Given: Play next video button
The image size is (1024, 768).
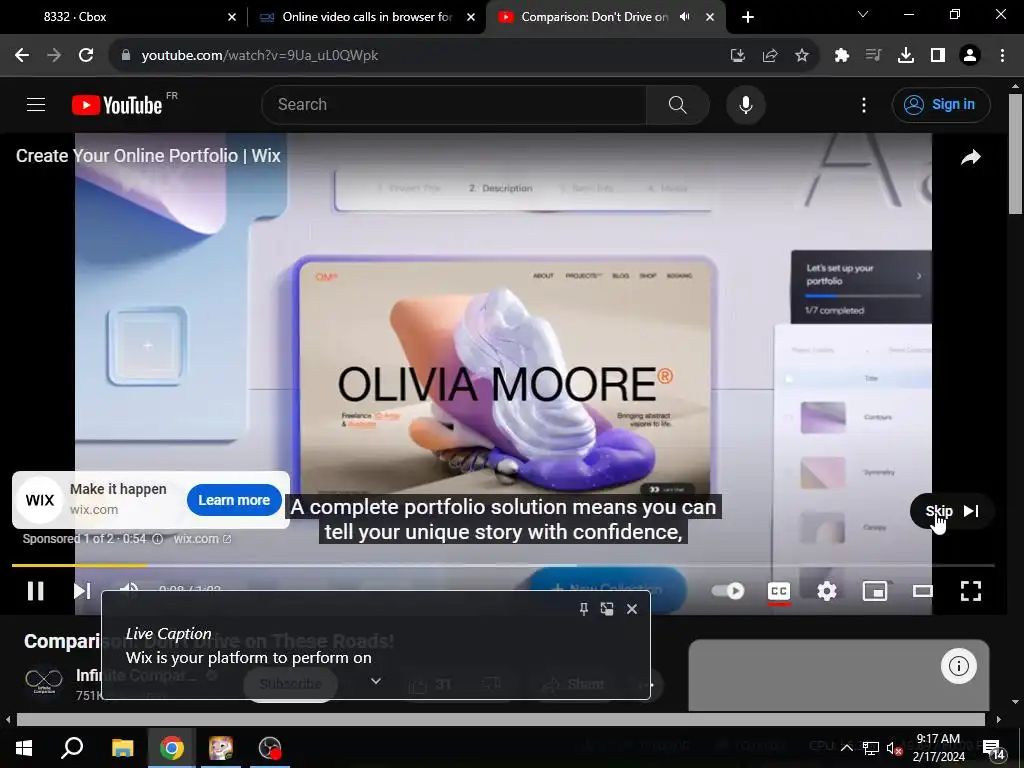Looking at the screenshot, I should pyautogui.click(x=82, y=590).
